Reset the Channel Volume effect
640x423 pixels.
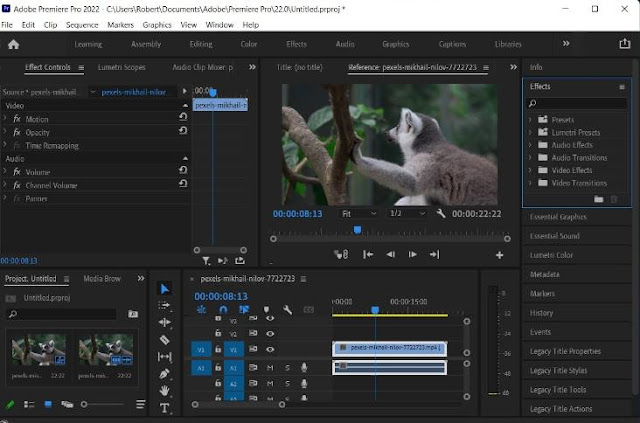(183, 183)
